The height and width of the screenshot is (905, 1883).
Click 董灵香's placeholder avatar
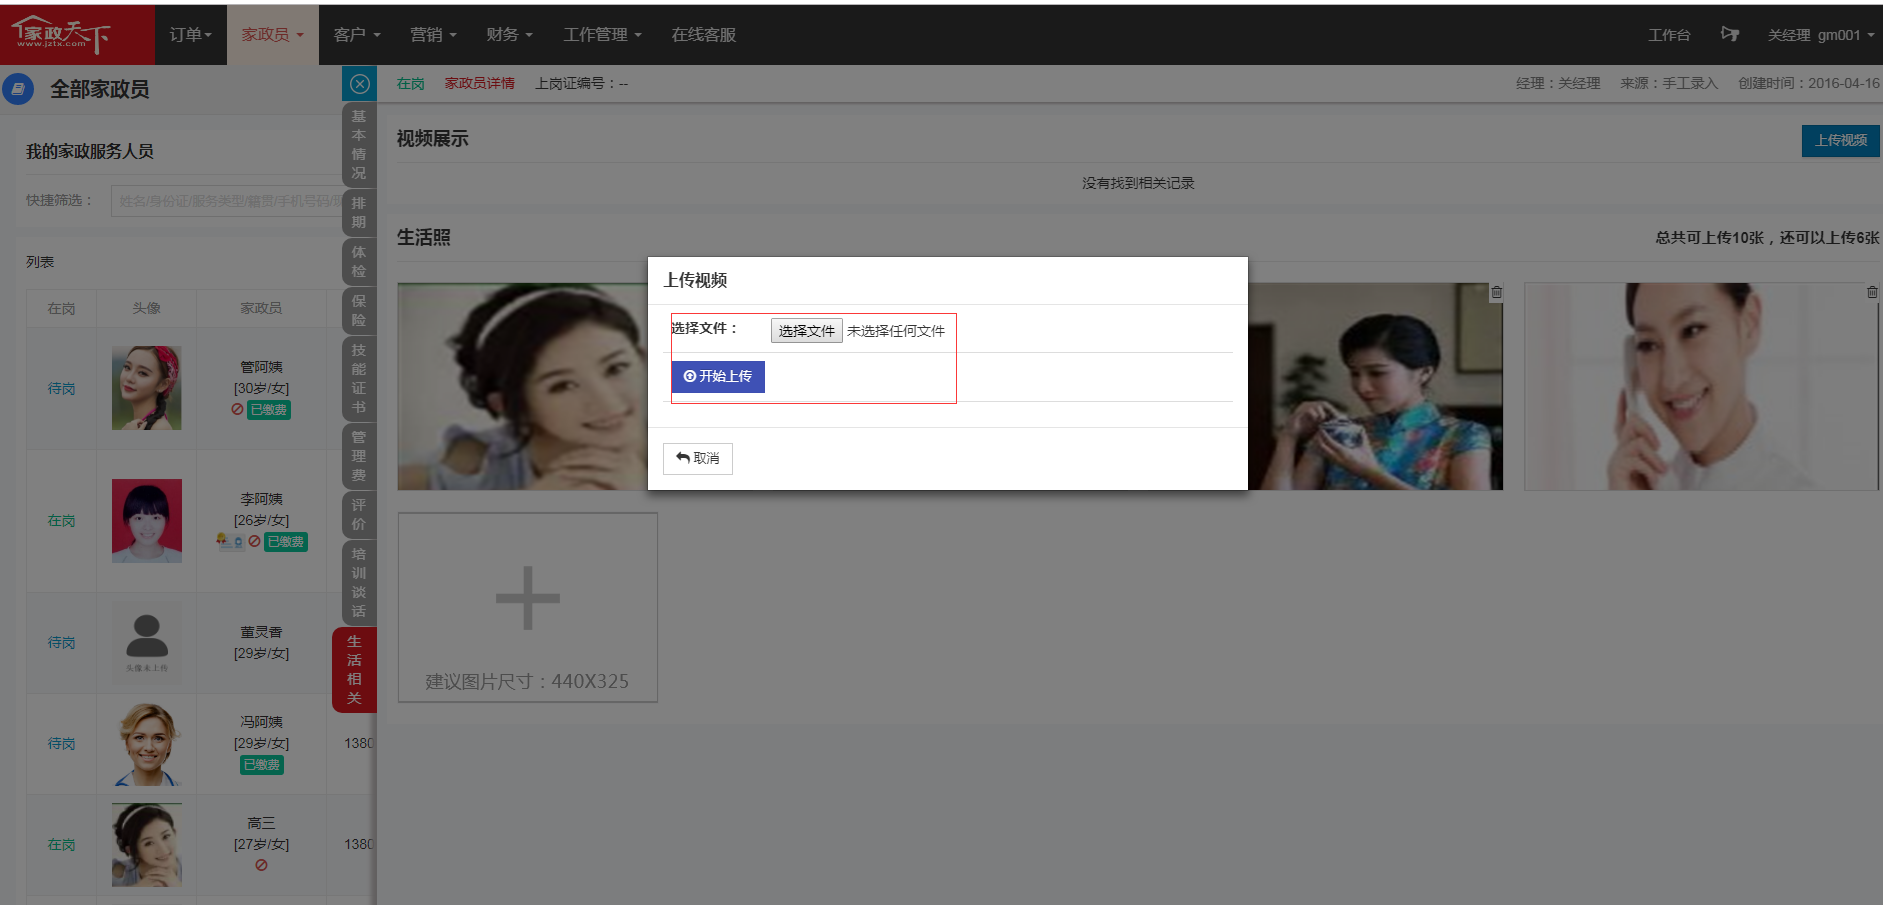coord(147,642)
